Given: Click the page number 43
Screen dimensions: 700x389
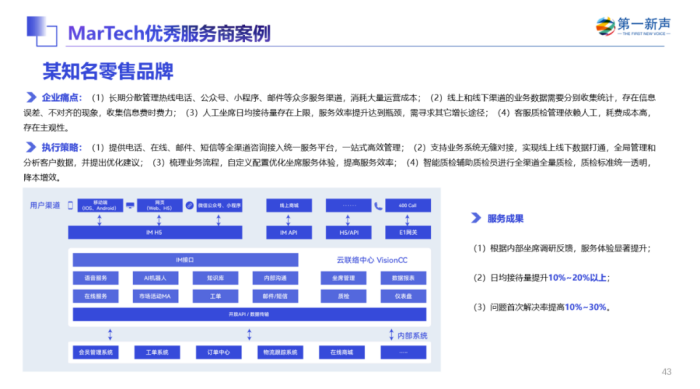Looking at the screenshot, I should [x=667, y=372].
